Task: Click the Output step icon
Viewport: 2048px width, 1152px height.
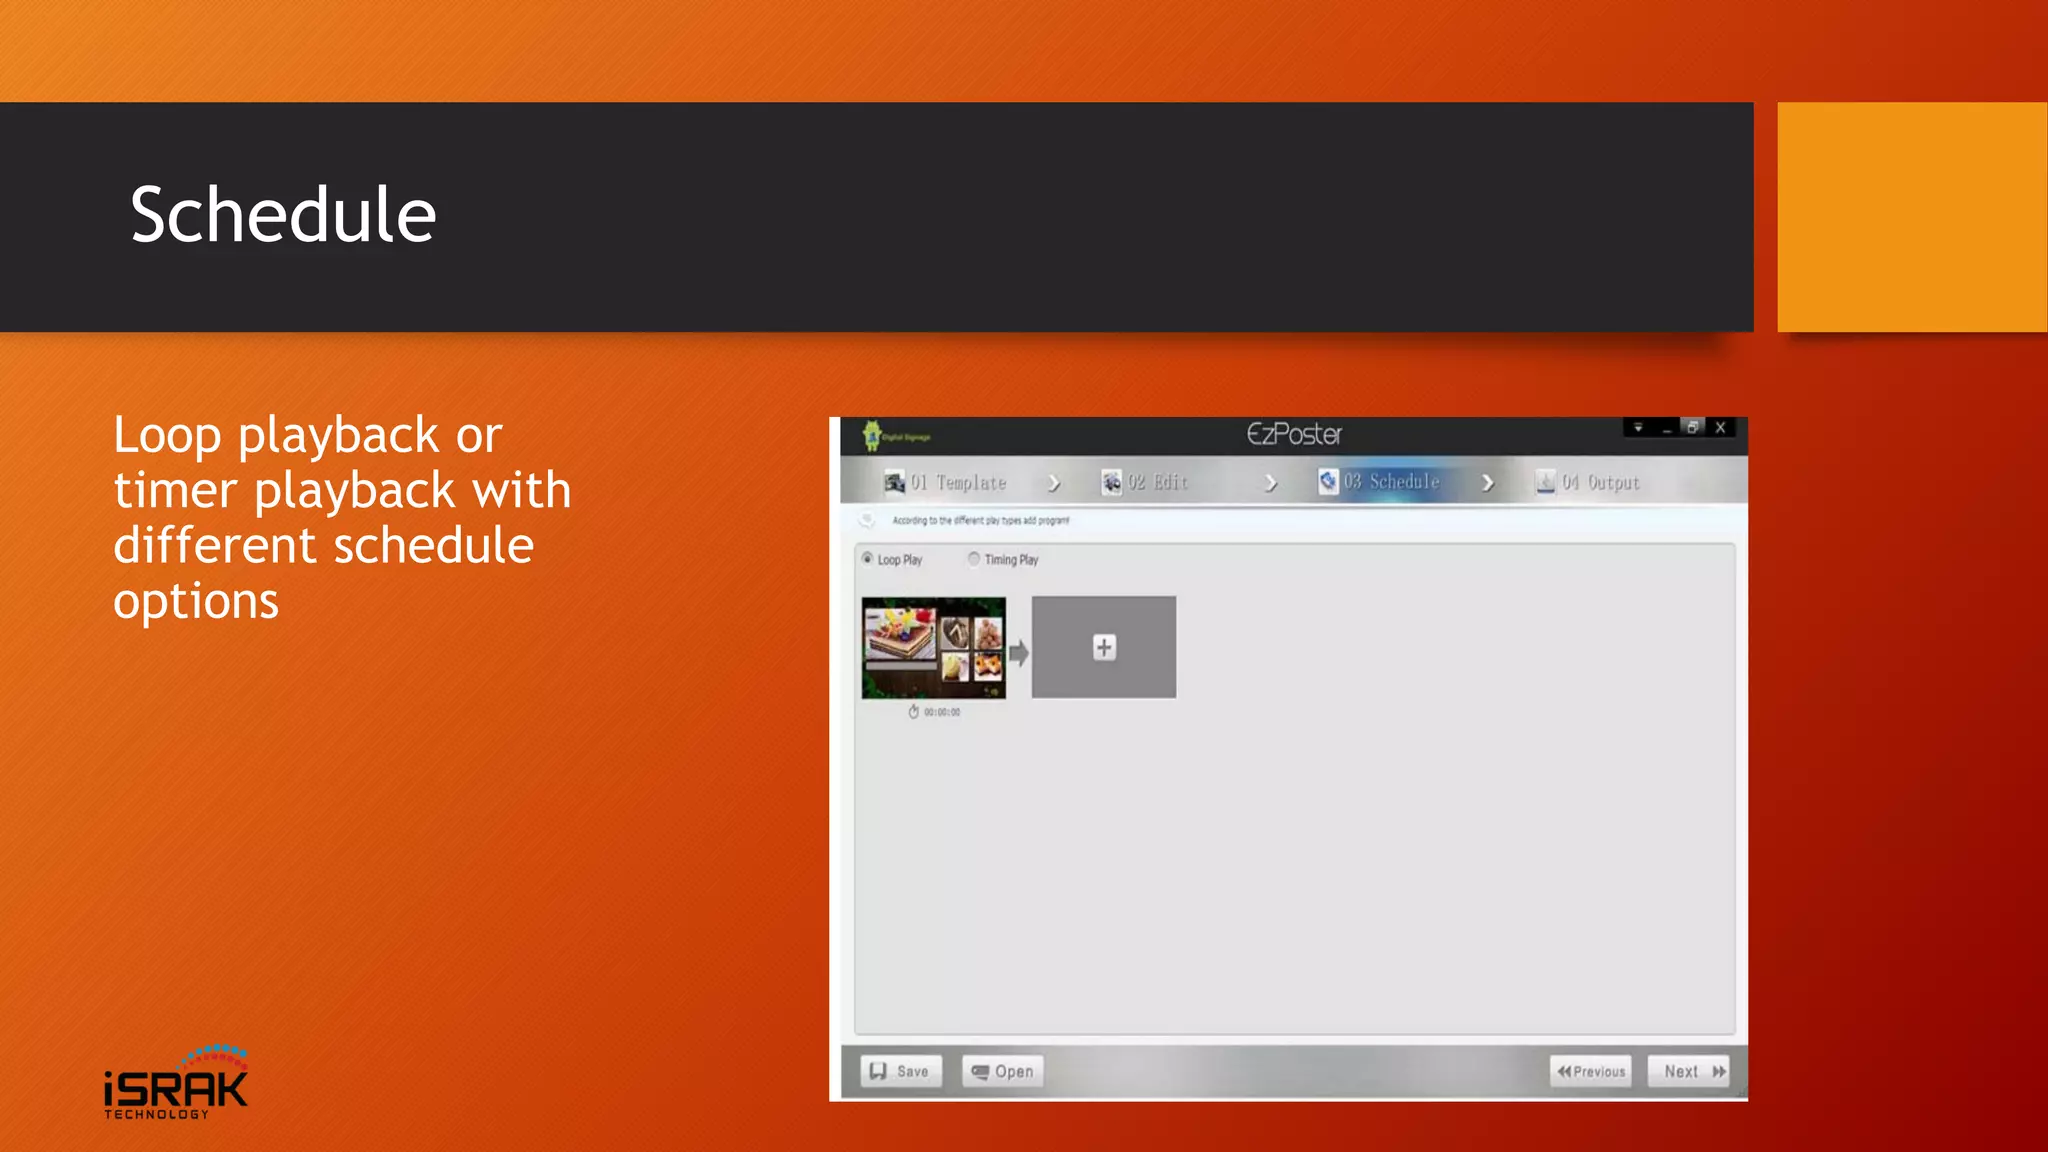Action: (1545, 482)
